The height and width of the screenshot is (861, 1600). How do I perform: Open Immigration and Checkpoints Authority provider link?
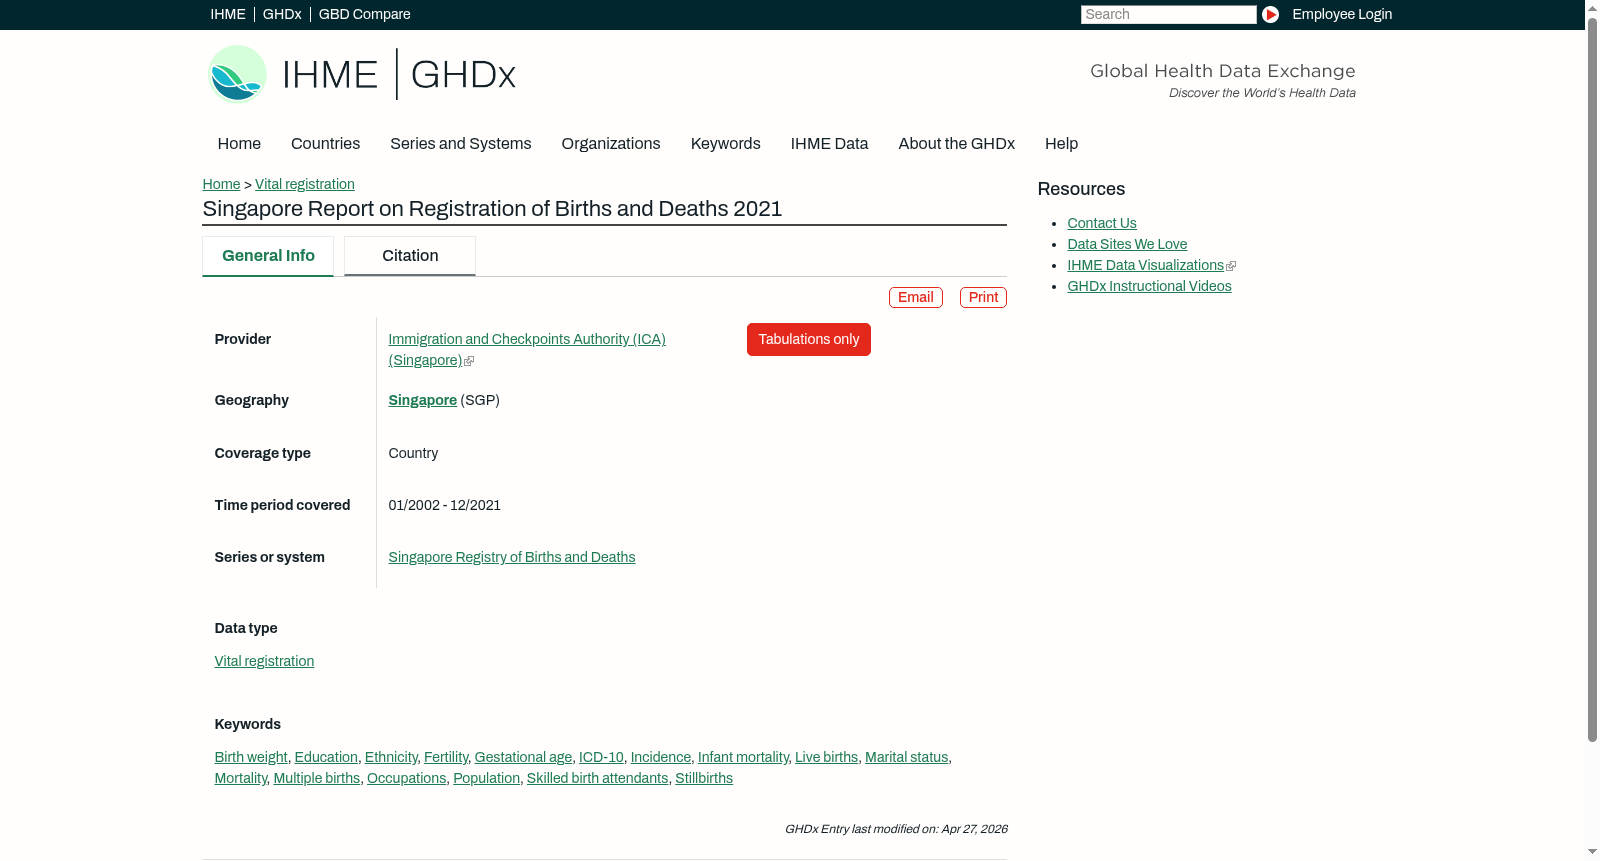(x=527, y=350)
